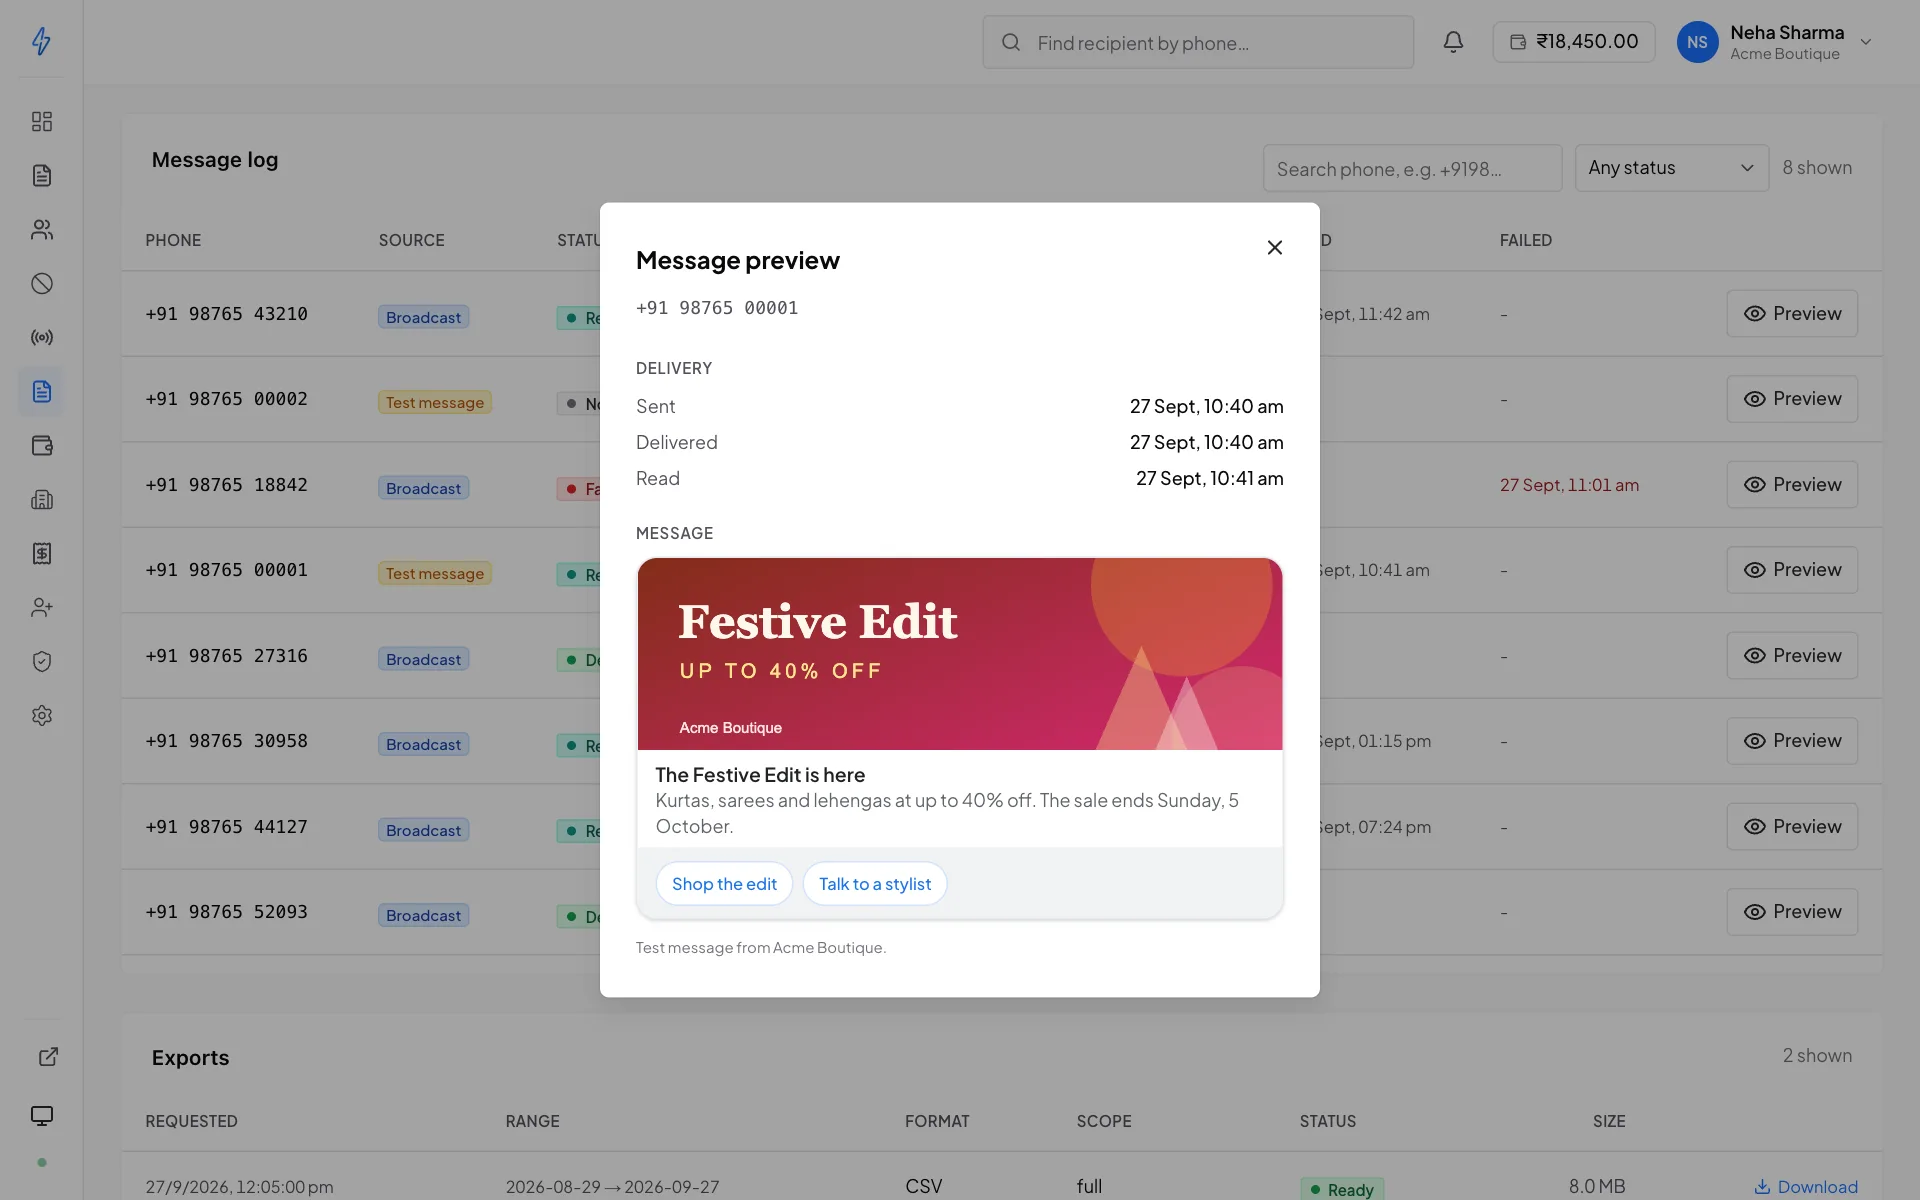Open the blocked circle-slash icon in sidebar

(41, 283)
